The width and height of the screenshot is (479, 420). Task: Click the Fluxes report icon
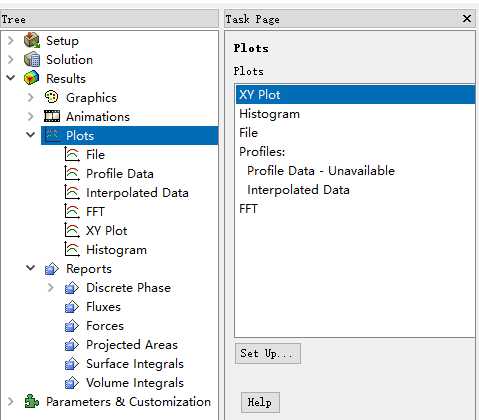[x=72, y=307]
